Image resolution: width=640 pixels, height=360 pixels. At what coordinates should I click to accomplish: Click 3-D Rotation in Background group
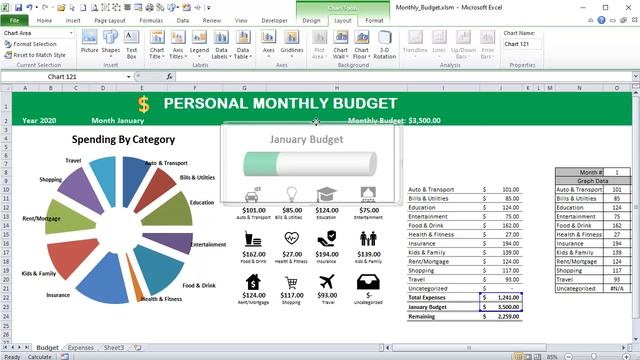[384, 44]
